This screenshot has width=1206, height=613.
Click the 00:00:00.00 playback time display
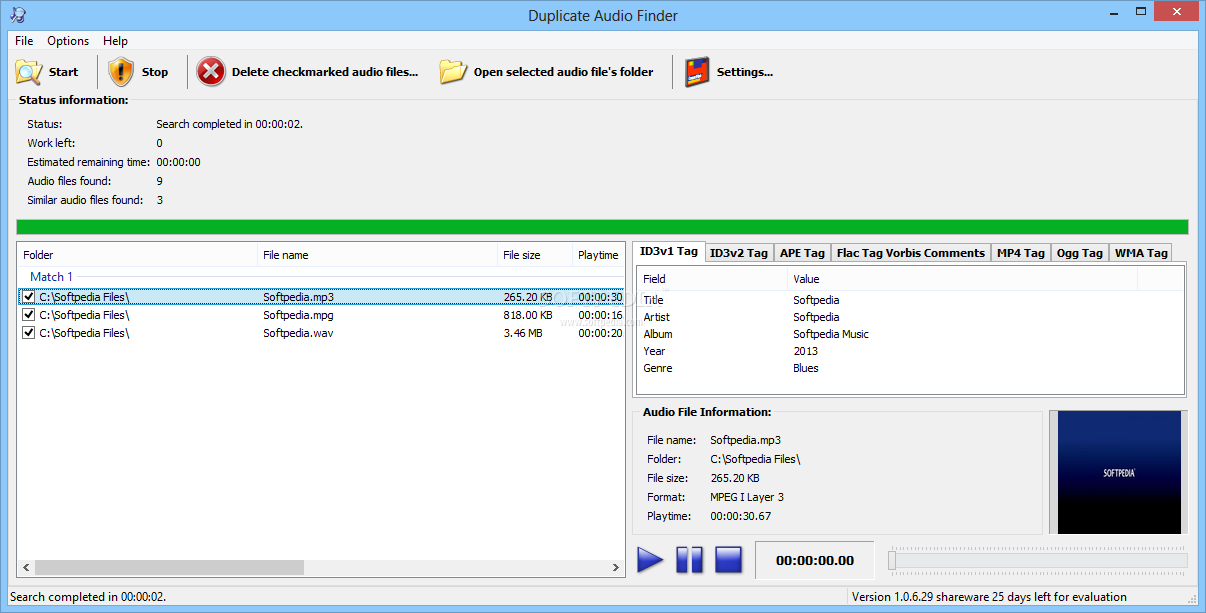click(x=814, y=561)
